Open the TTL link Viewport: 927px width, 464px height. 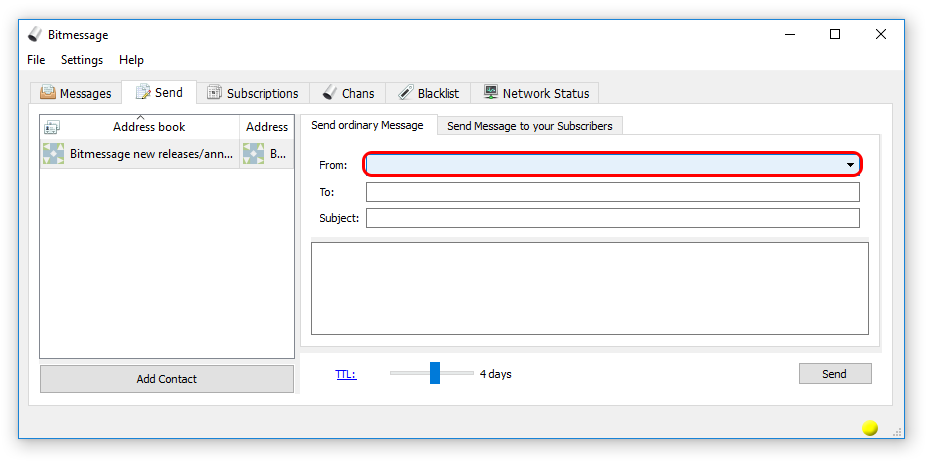346,374
